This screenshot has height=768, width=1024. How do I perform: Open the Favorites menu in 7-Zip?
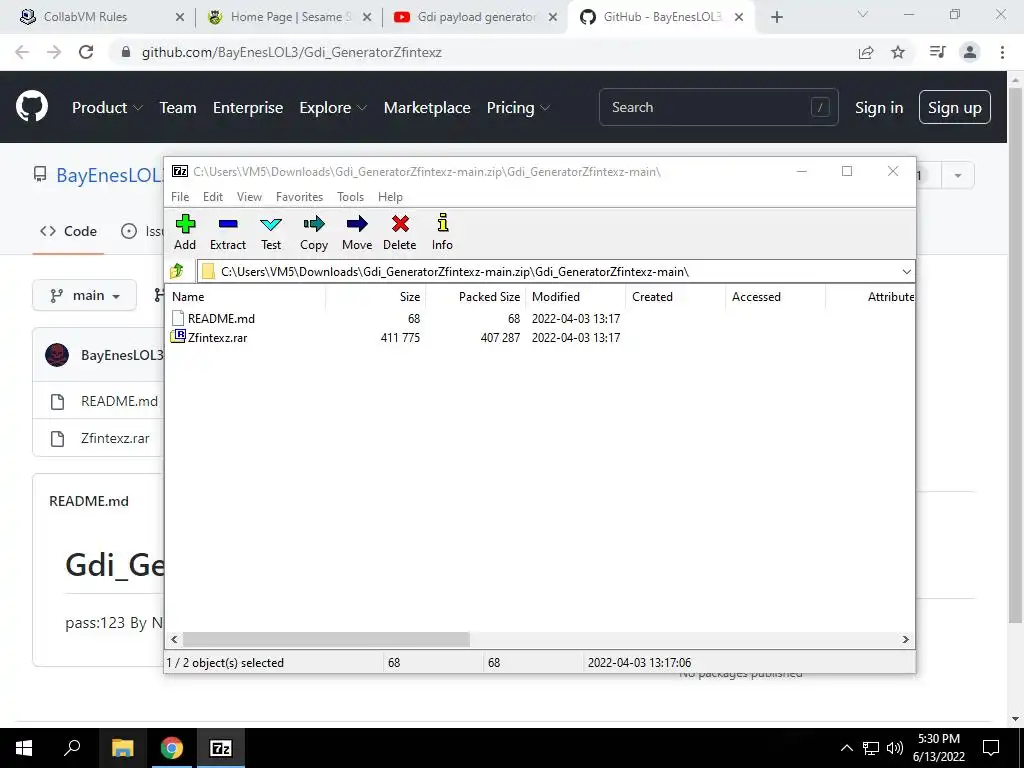click(300, 197)
